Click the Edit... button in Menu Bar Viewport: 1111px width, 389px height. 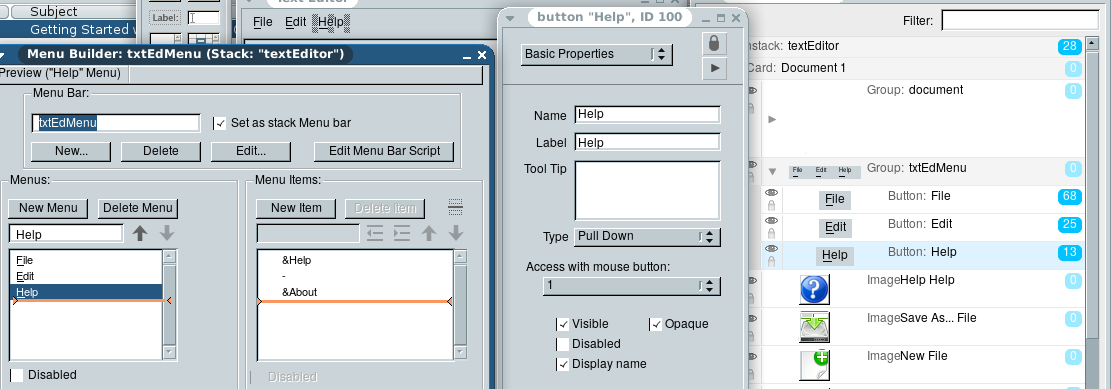pos(251,151)
